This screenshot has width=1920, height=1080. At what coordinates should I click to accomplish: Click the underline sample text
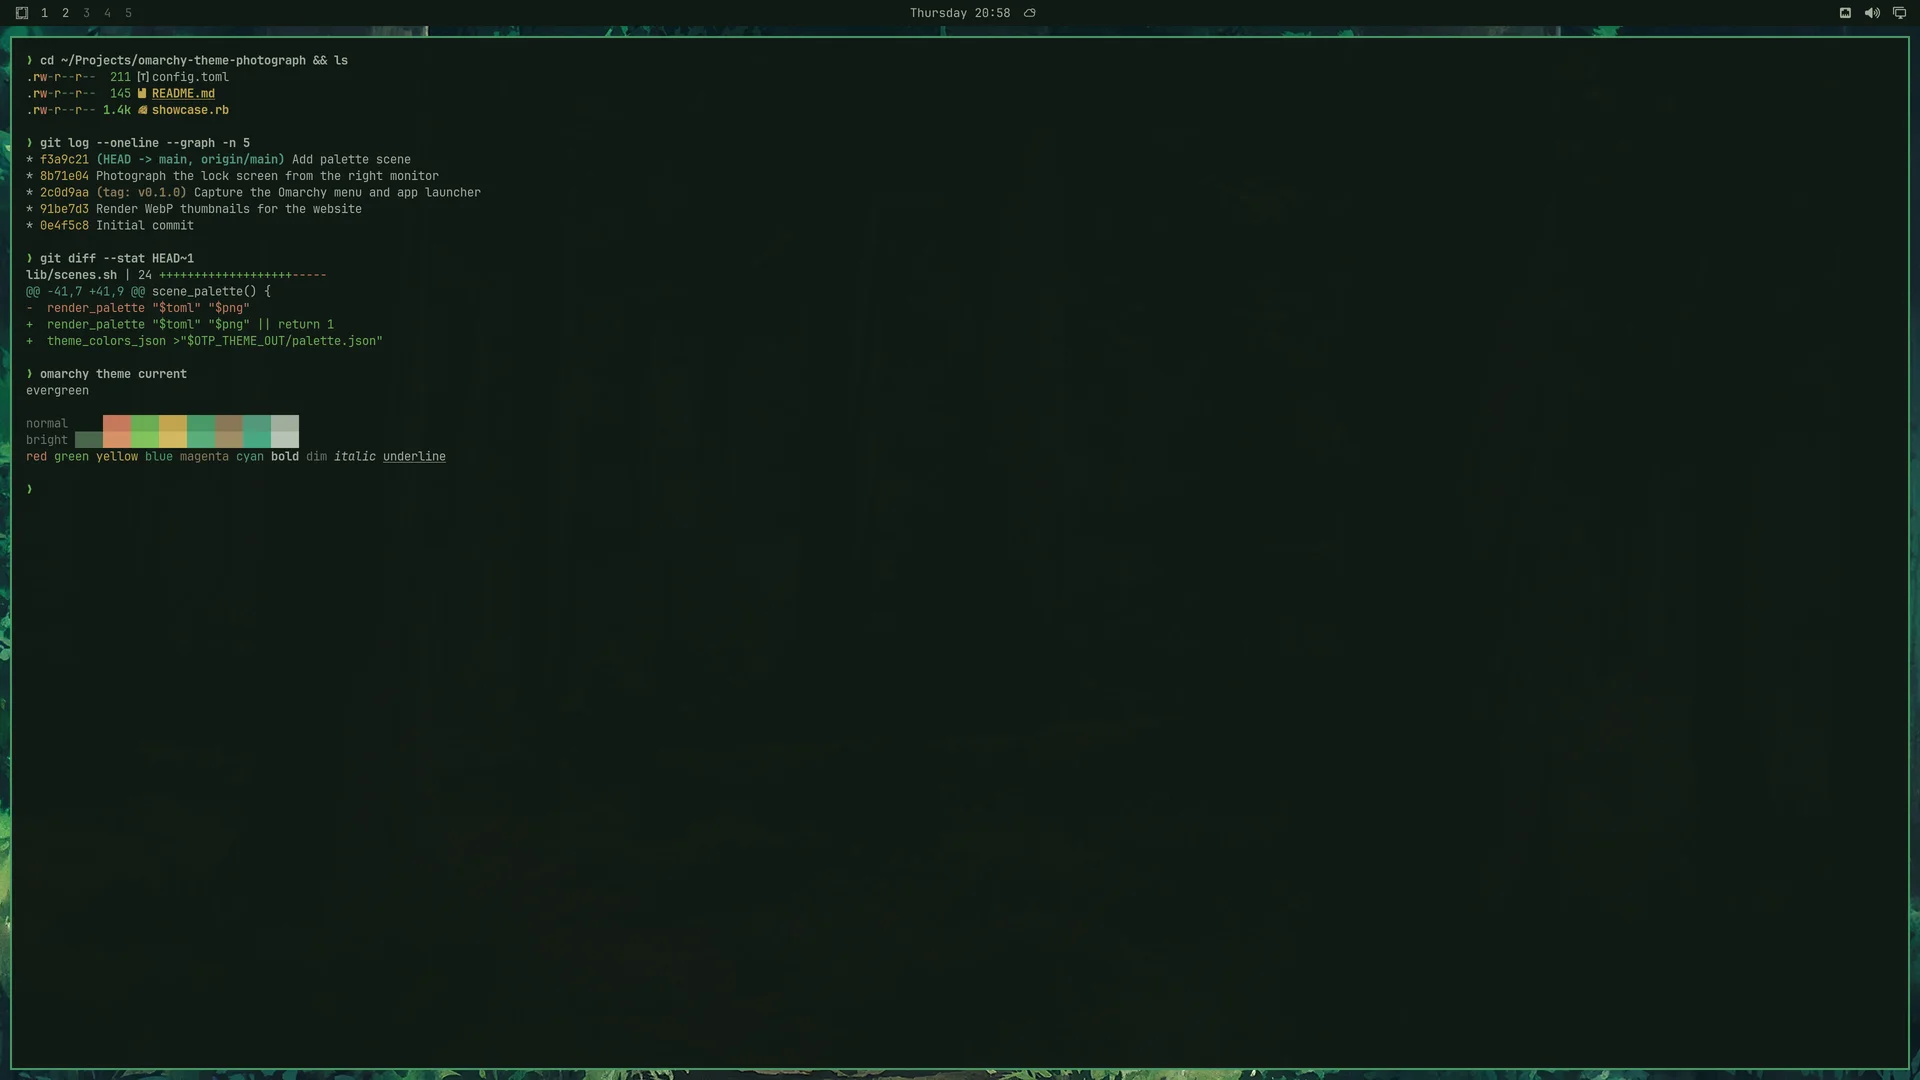click(x=414, y=457)
